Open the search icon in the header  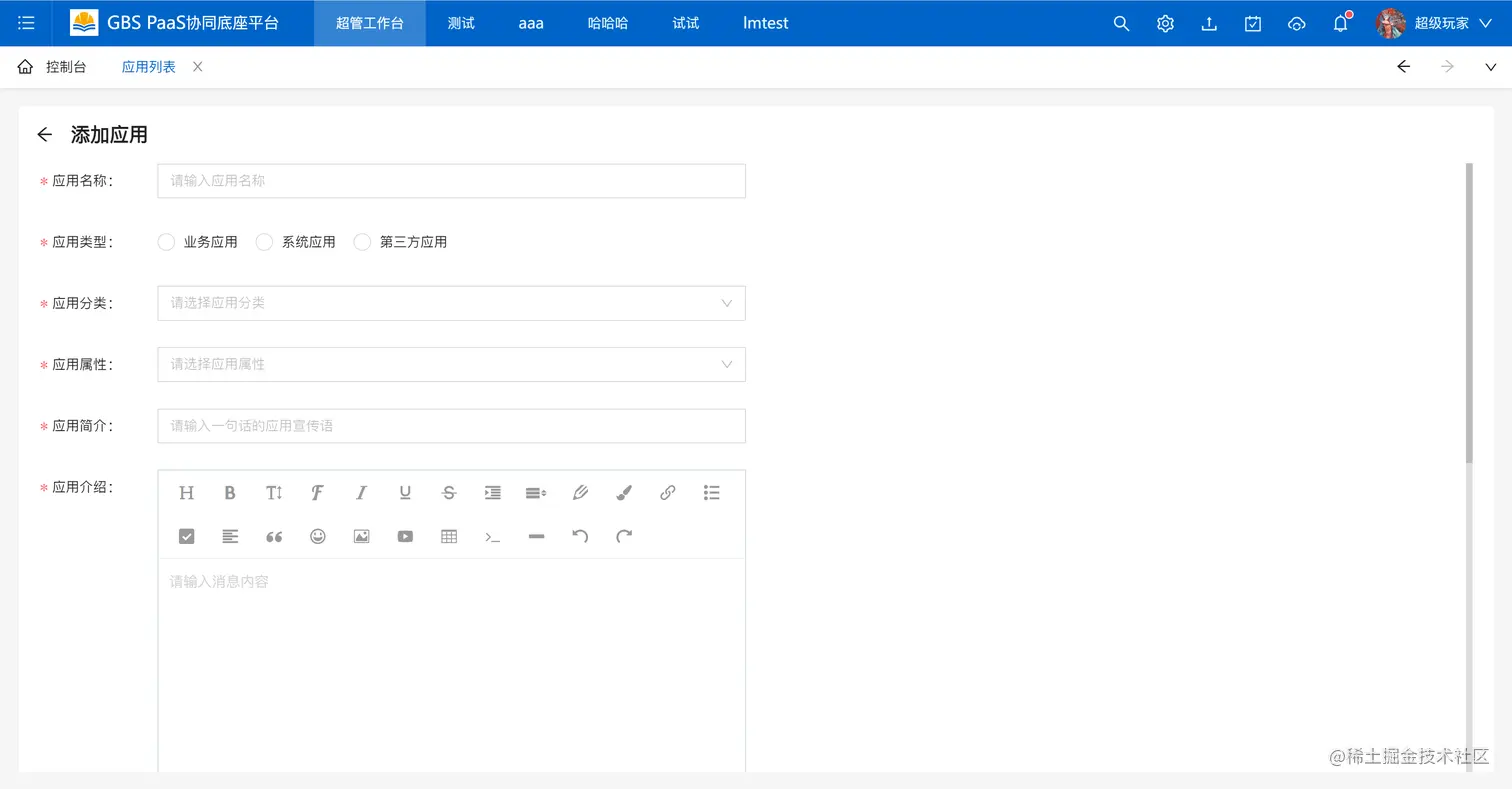(1121, 24)
